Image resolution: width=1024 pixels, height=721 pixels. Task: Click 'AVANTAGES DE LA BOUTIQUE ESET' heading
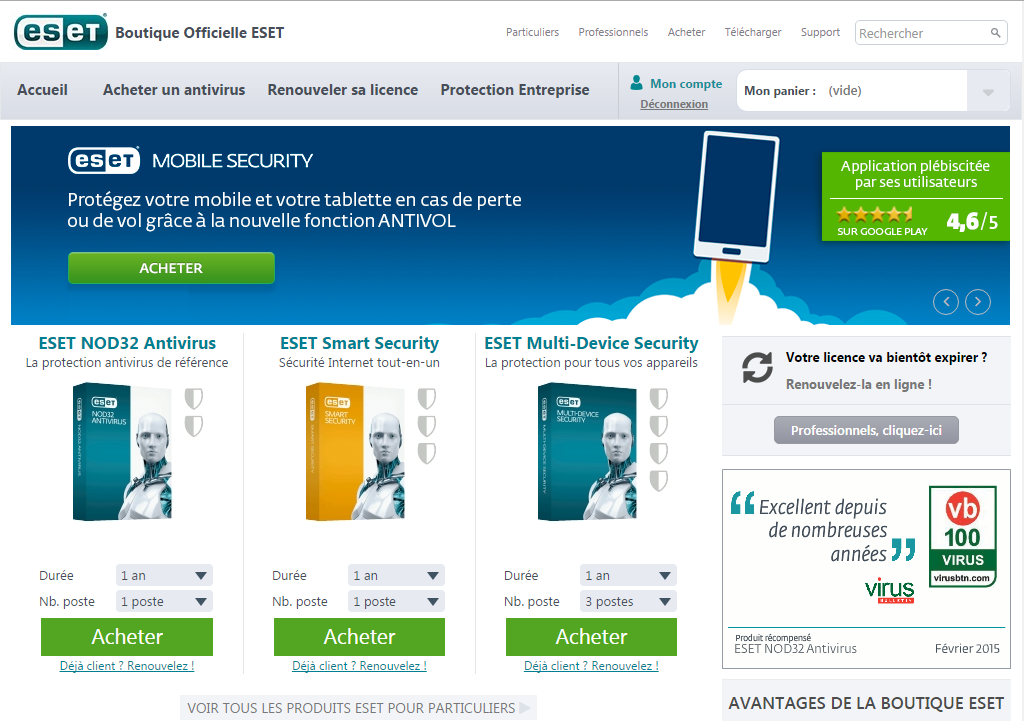pyautogui.click(x=866, y=703)
